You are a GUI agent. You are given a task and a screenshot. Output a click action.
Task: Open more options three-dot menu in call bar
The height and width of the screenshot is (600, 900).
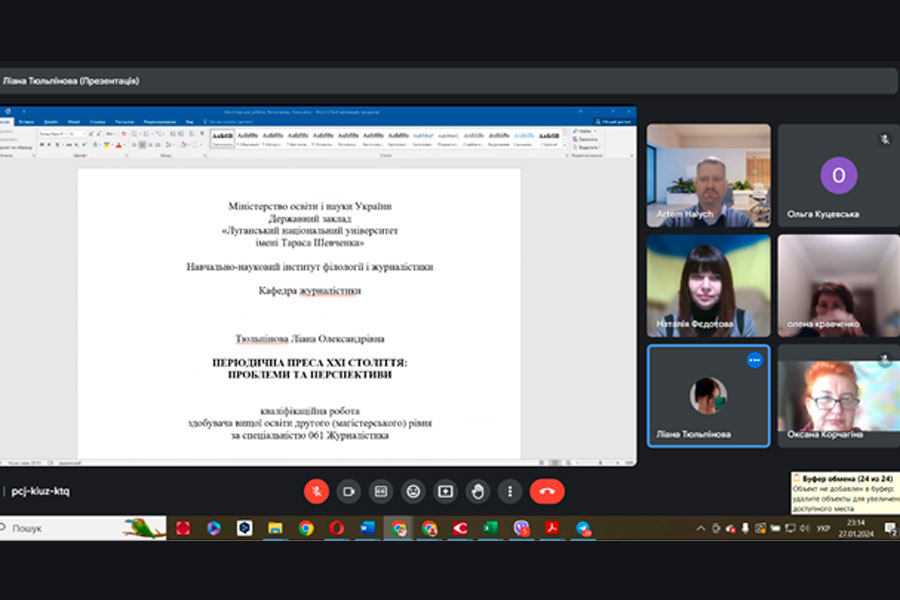click(510, 491)
